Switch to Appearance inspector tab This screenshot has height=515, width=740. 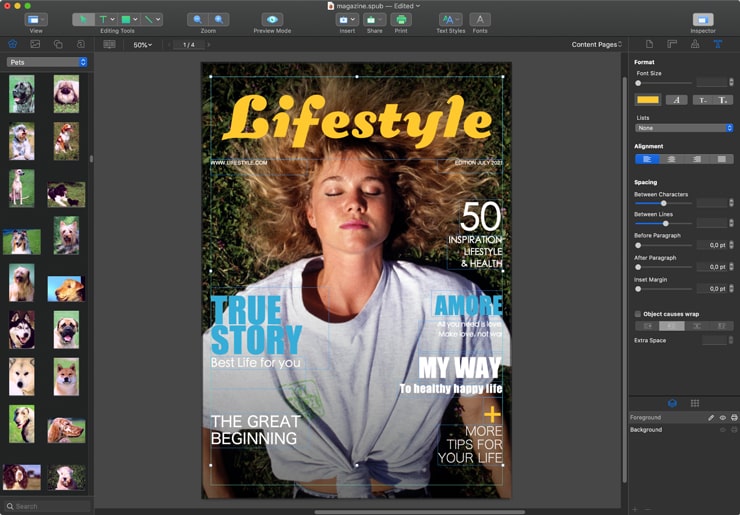695,44
